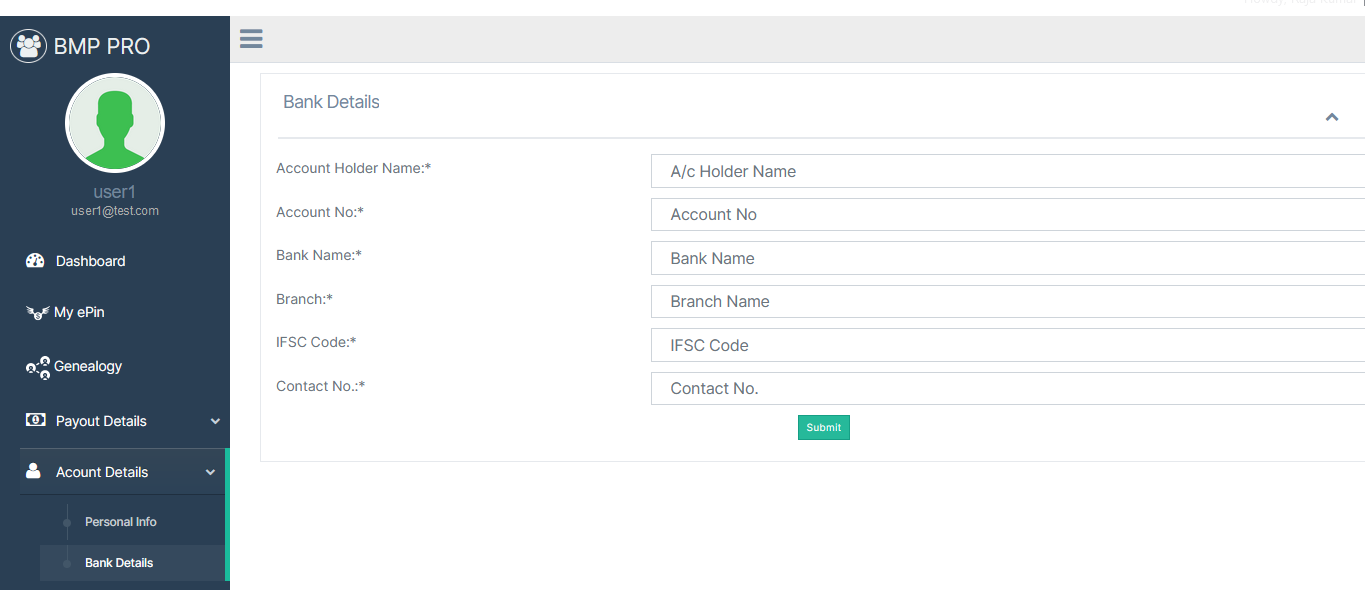Click the Payout Details money icon
Viewport: 1365px width, 590px height.
(x=35, y=421)
